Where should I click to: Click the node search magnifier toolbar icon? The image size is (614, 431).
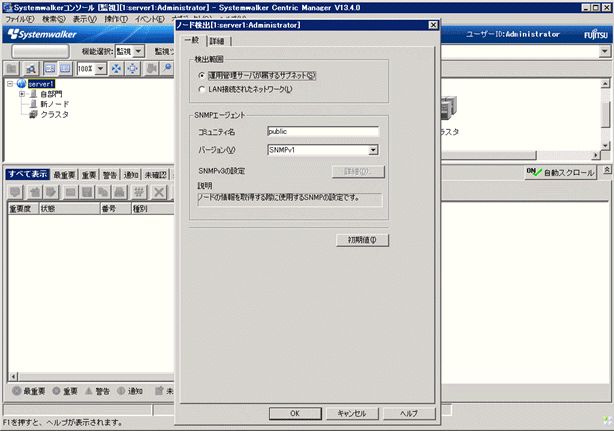pyautogui.click(x=31, y=69)
